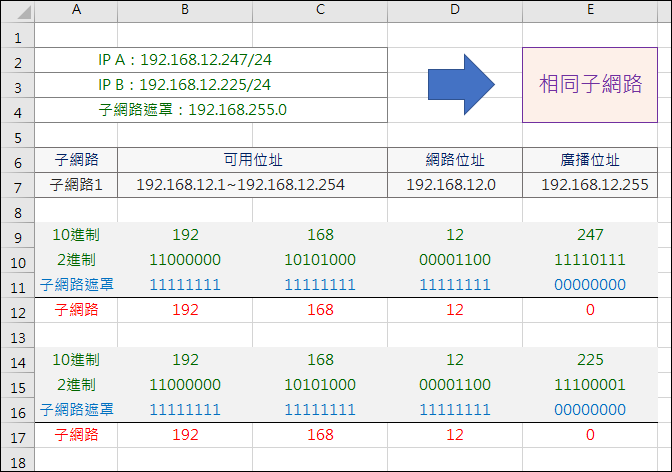The height and width of the screenshot is (472, 672).
Task: Select red 子網路 label in row 17
Action: (x=76, y=435)
